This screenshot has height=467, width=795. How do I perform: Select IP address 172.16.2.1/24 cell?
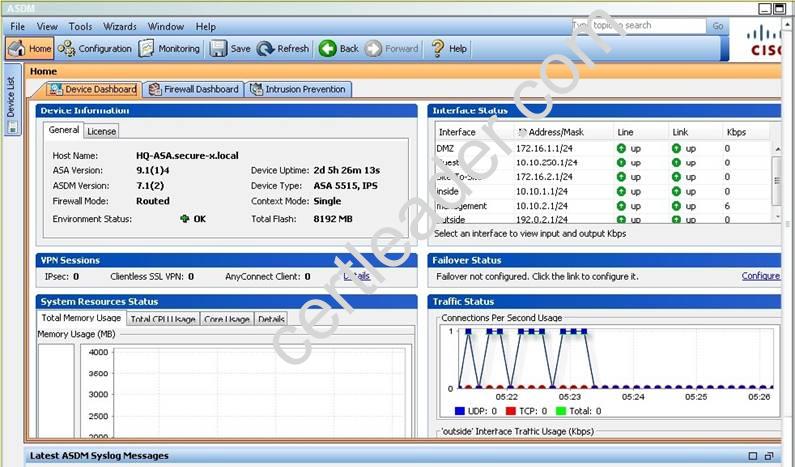[x=544, y=177]
